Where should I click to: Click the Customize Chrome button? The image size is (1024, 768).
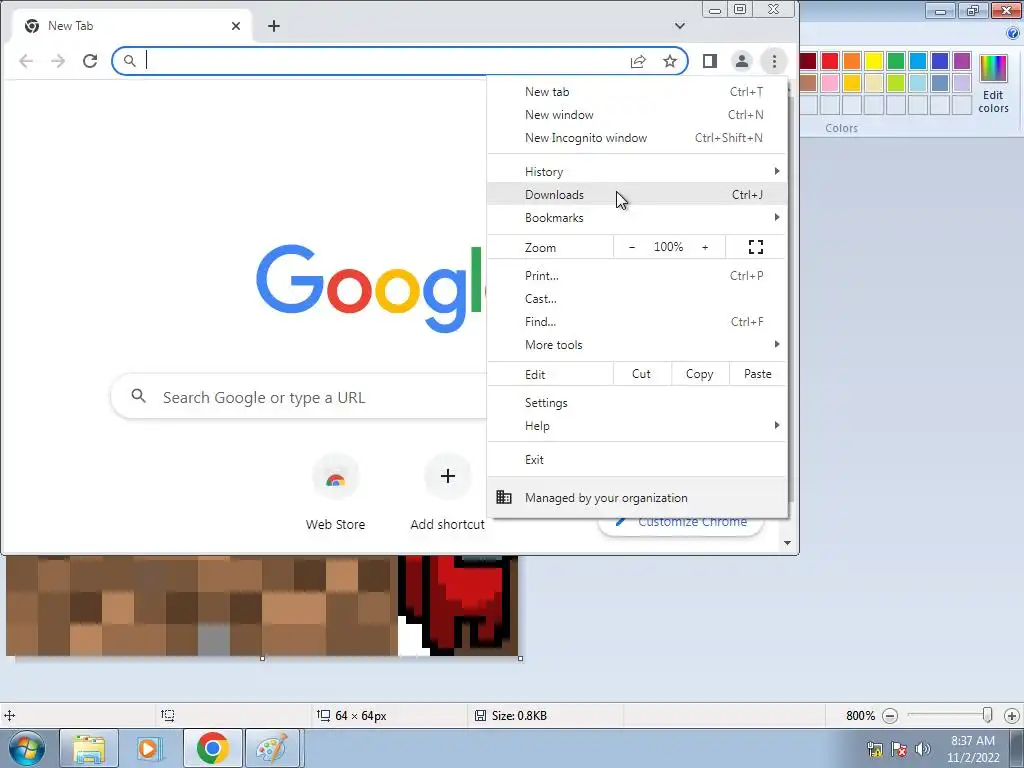click(680, 523)
